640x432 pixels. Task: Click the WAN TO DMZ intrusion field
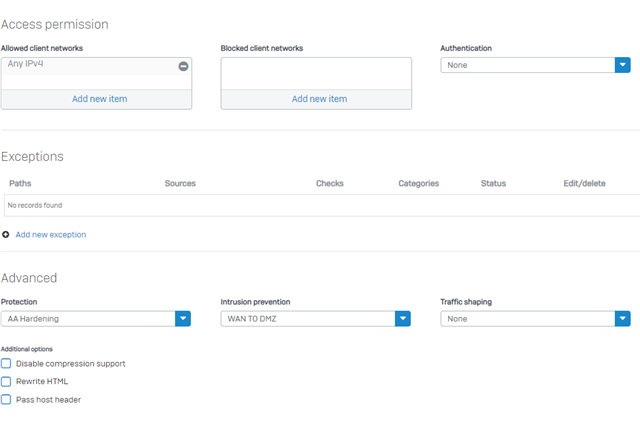(x=308, y=318)
